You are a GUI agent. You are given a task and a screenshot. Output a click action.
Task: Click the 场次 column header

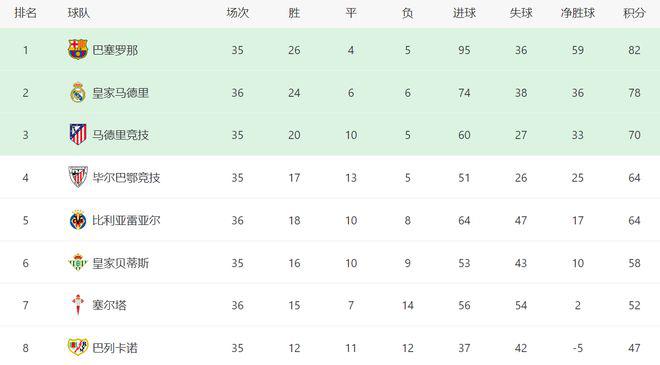(237, 13)
